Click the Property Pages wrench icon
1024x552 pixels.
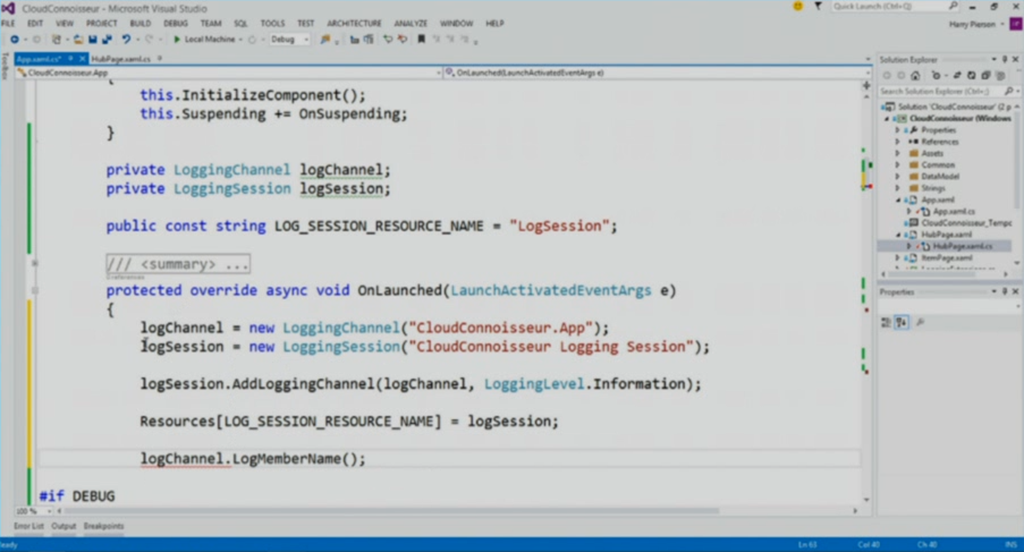tap(920, 322)
